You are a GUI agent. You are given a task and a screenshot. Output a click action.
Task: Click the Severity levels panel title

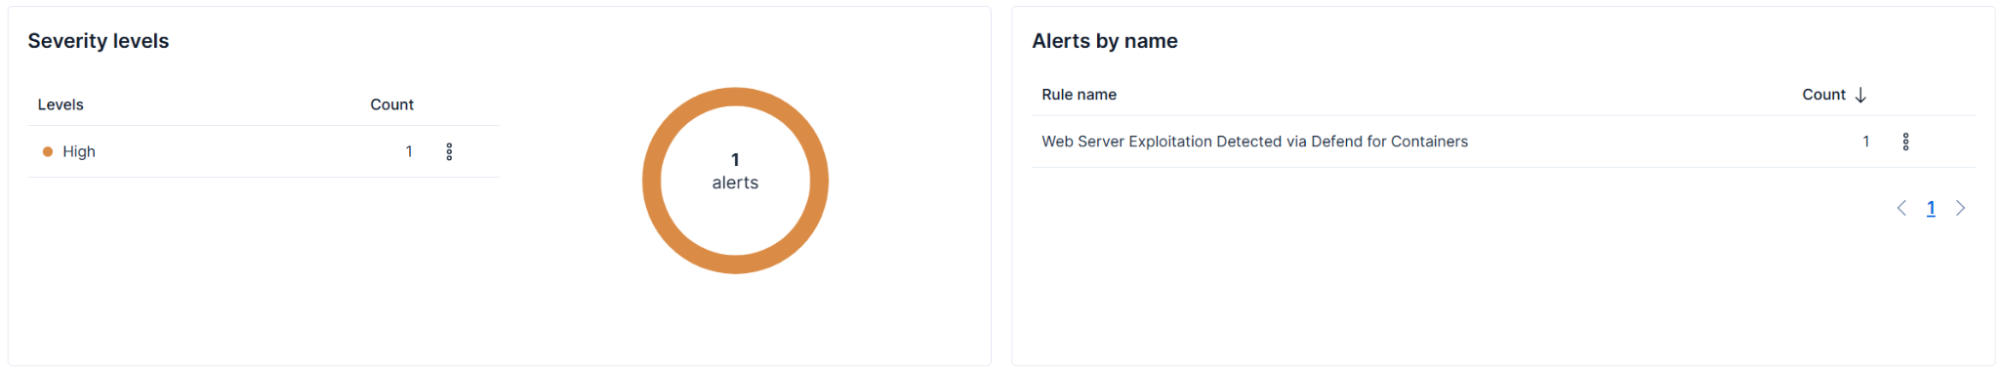98,41
